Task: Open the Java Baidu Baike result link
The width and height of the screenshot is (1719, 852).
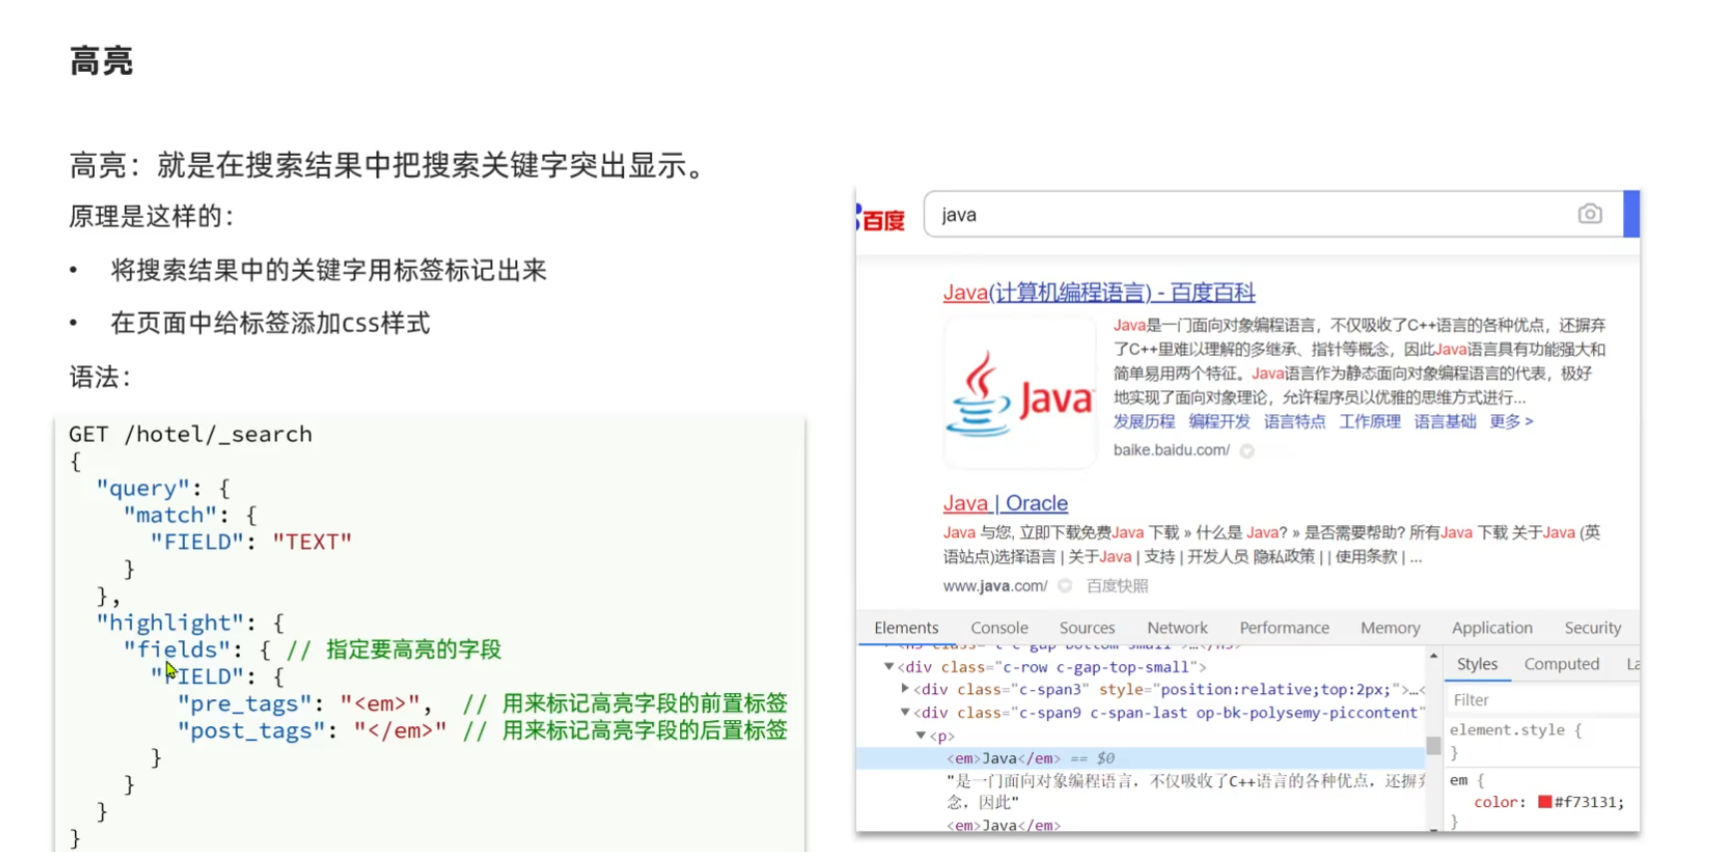Action: pyautogui.click(x=1098, y=292)
